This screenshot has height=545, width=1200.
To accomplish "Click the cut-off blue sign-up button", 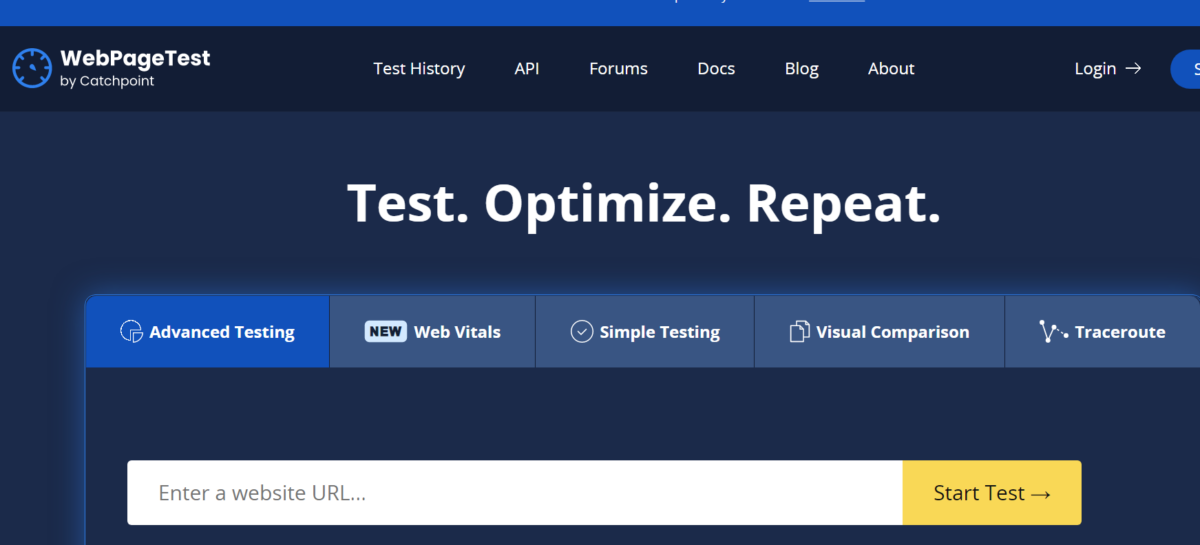I will (1186, 68).
